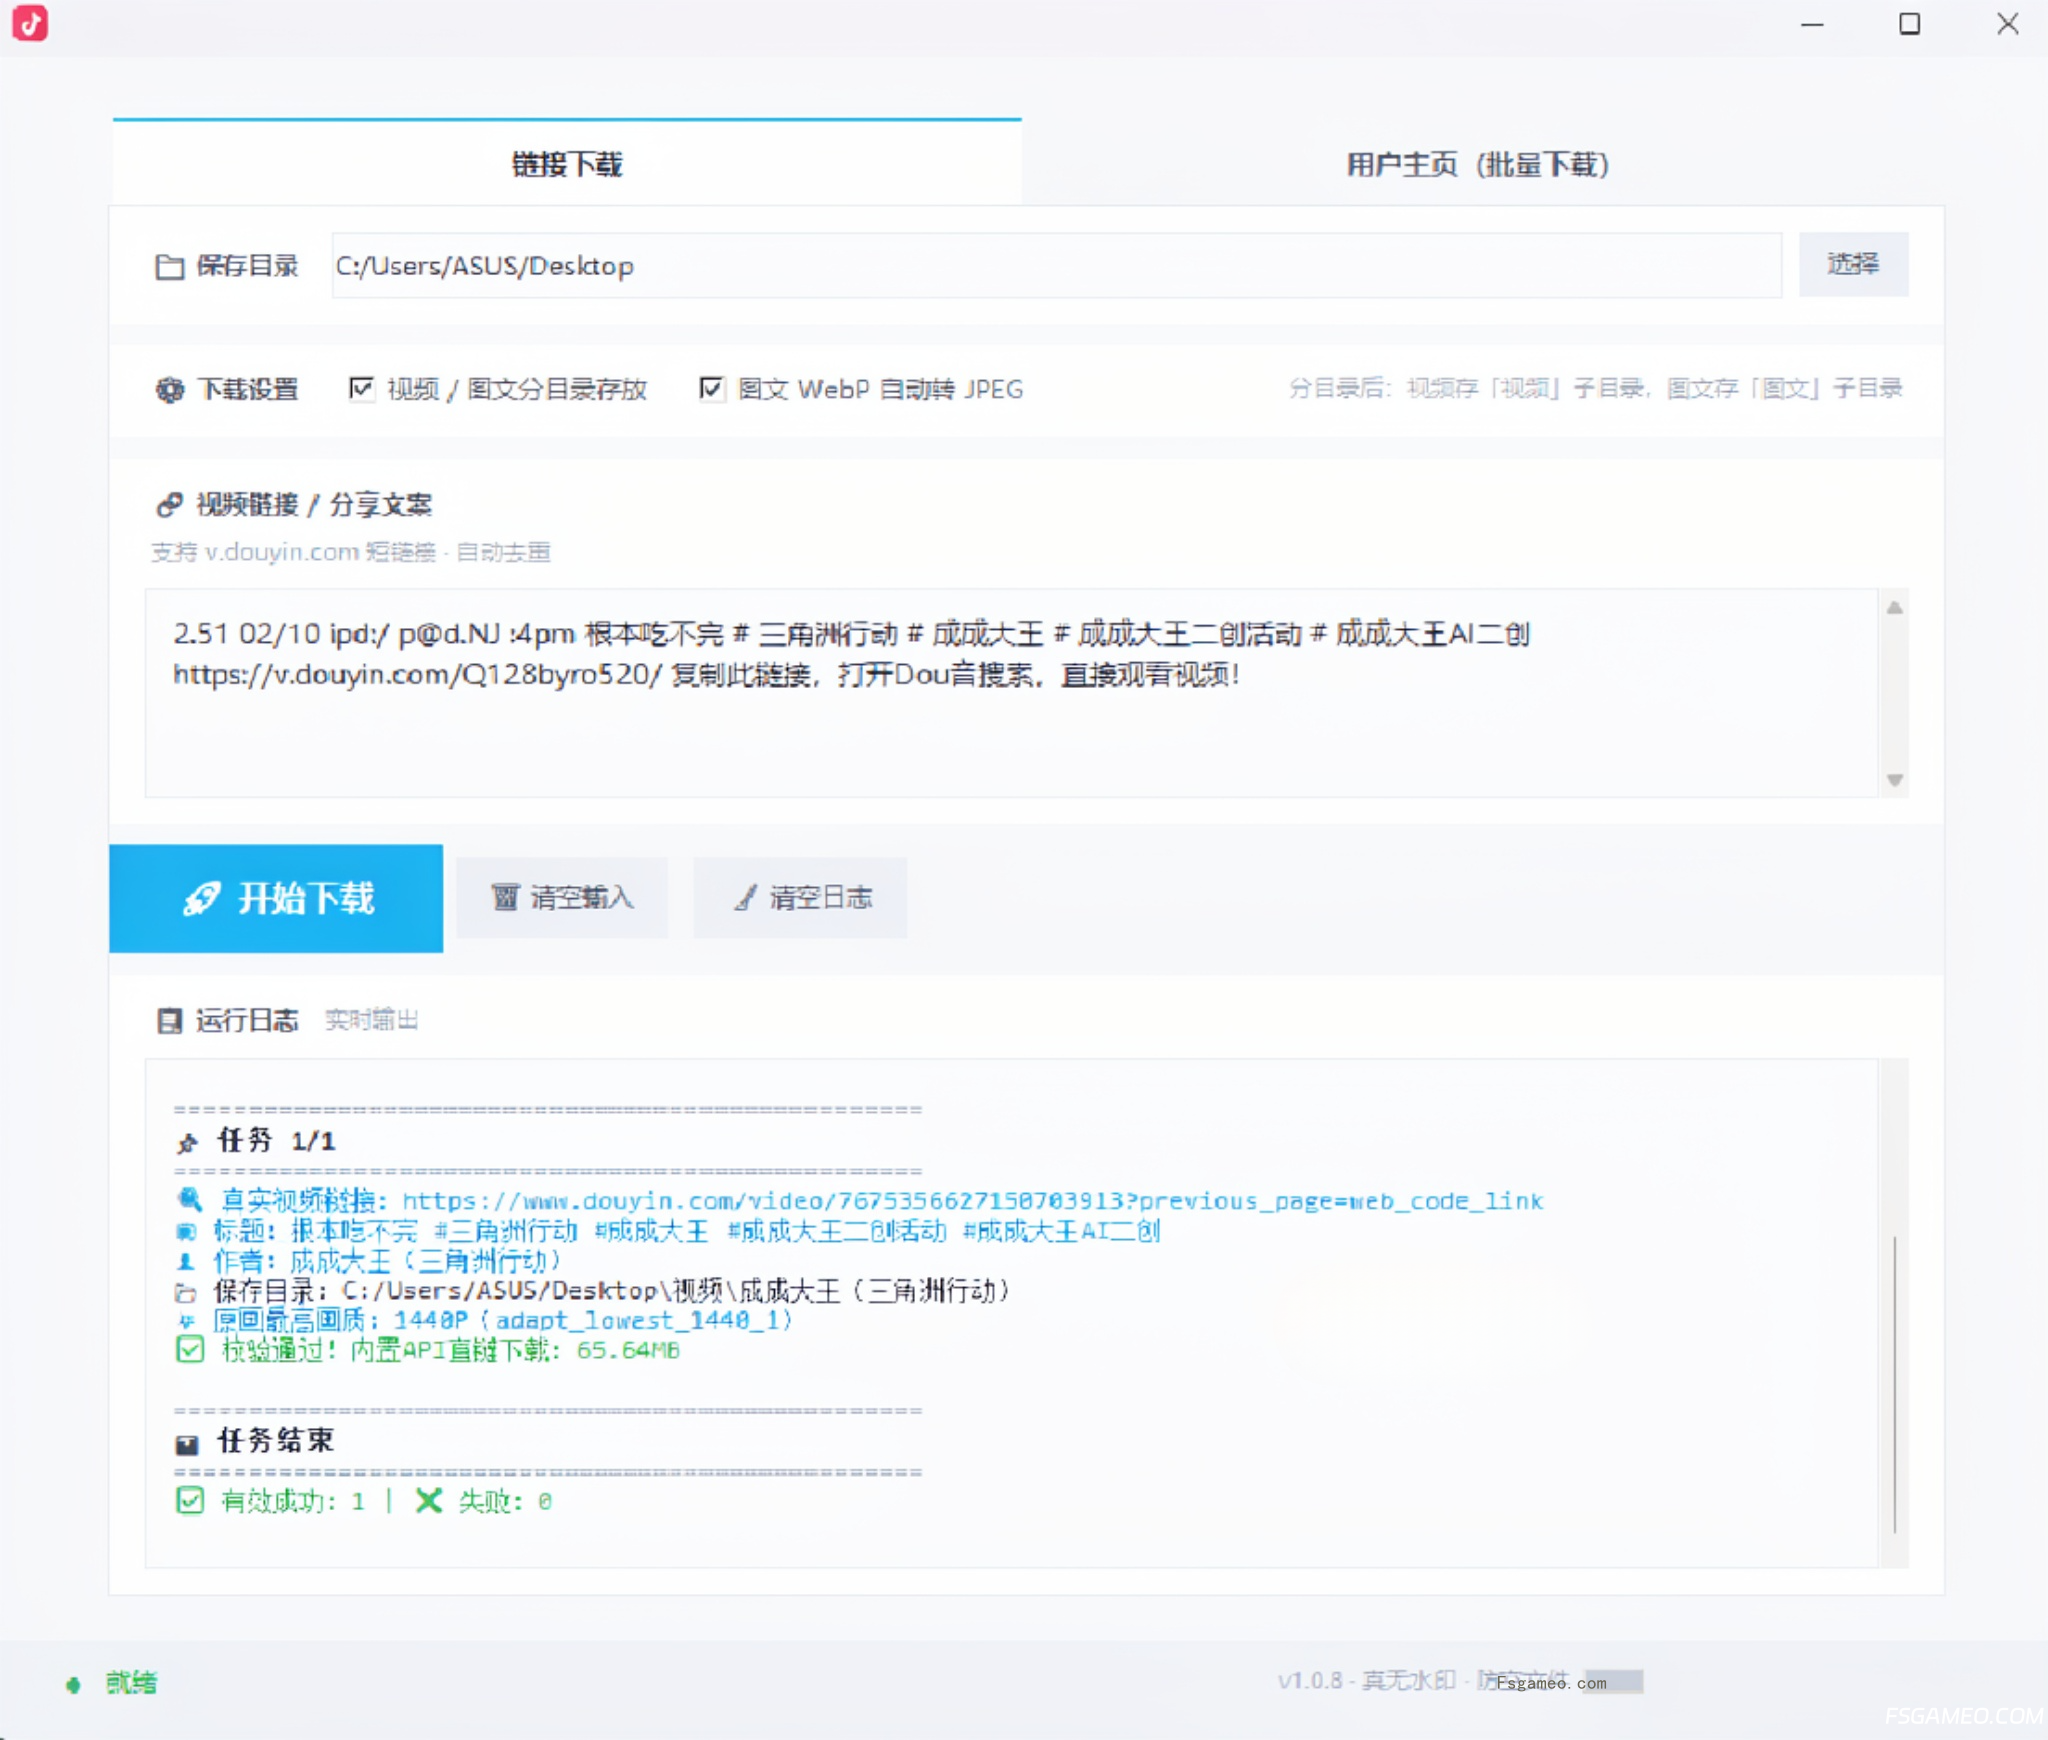Image resolution: width=2048 pixels, height=1740 pixels.
Task: Click the input box scroll down arrow
Action: pyautogui.click(x=1894, y=780)
